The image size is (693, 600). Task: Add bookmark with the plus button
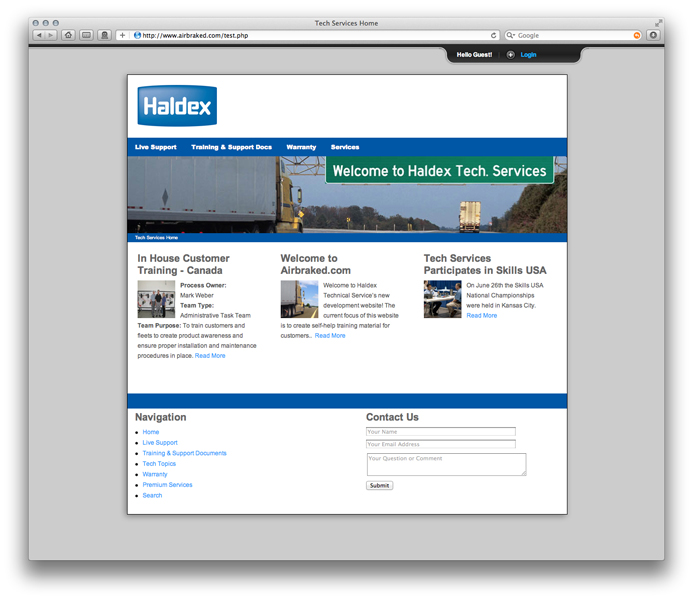122,35
